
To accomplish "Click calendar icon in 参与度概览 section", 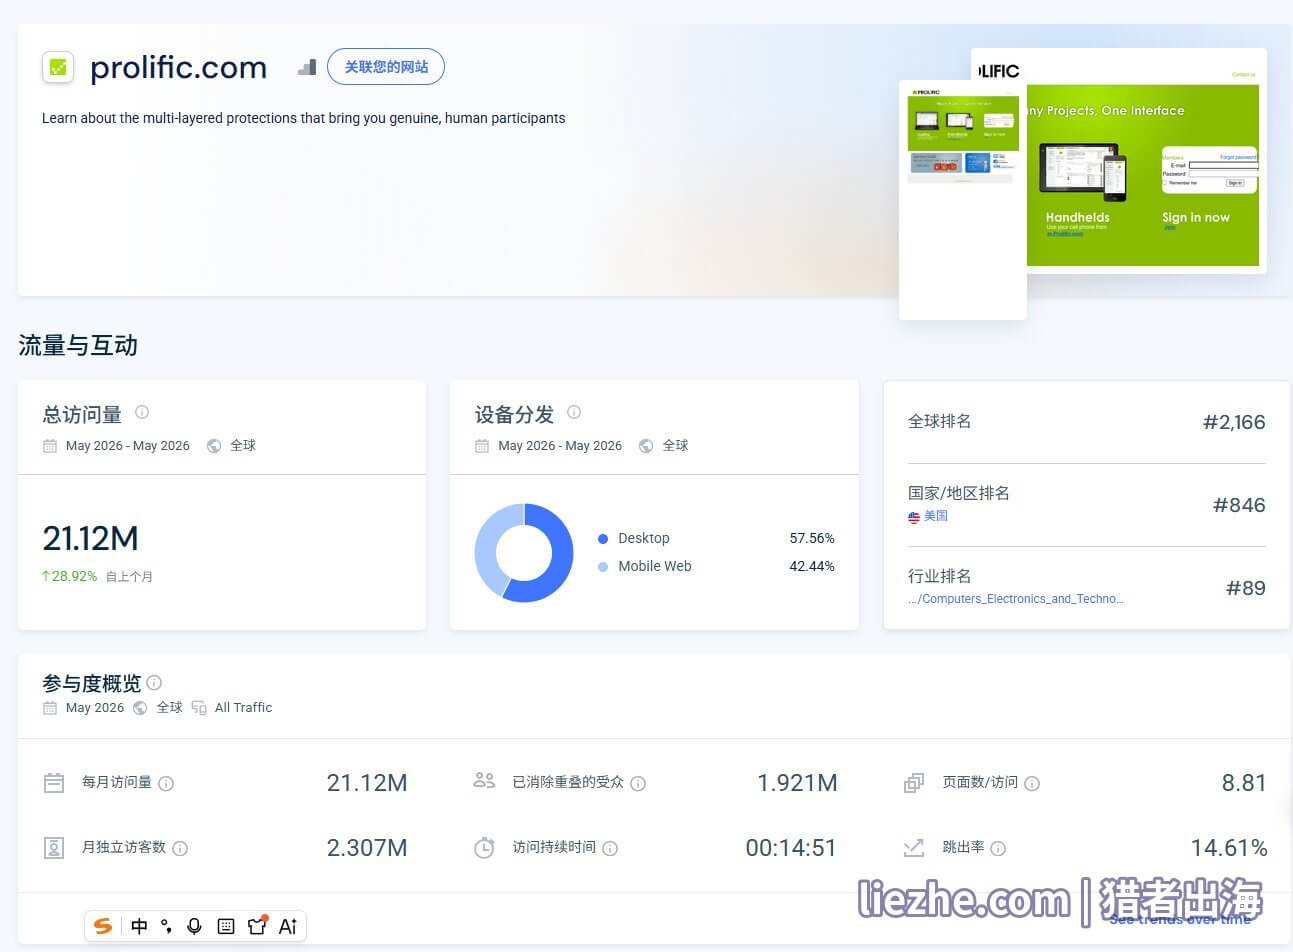I will (50, 708).
